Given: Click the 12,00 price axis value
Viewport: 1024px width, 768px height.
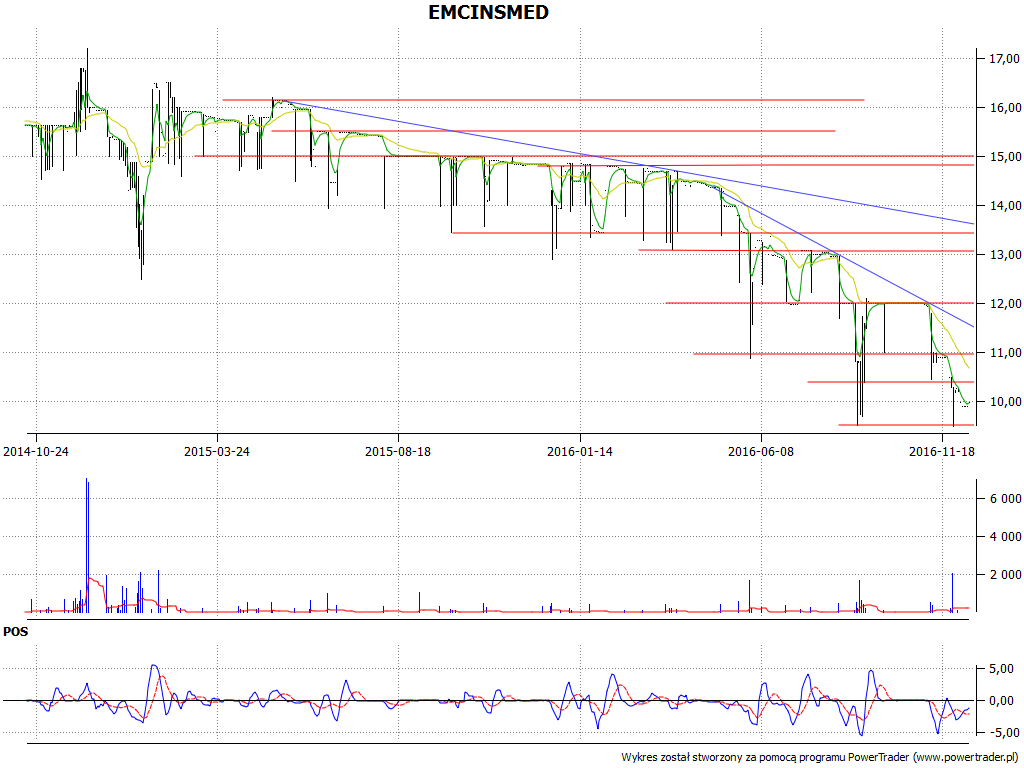Looking at the screenshot, I should click(1004, 304).
